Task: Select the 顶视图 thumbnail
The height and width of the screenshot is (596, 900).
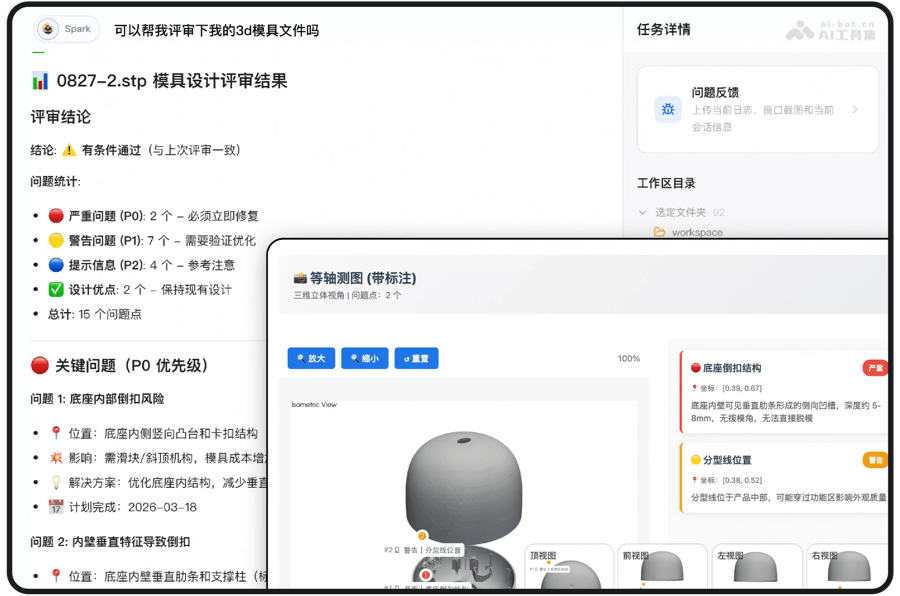Action: (x=569, y=568)
